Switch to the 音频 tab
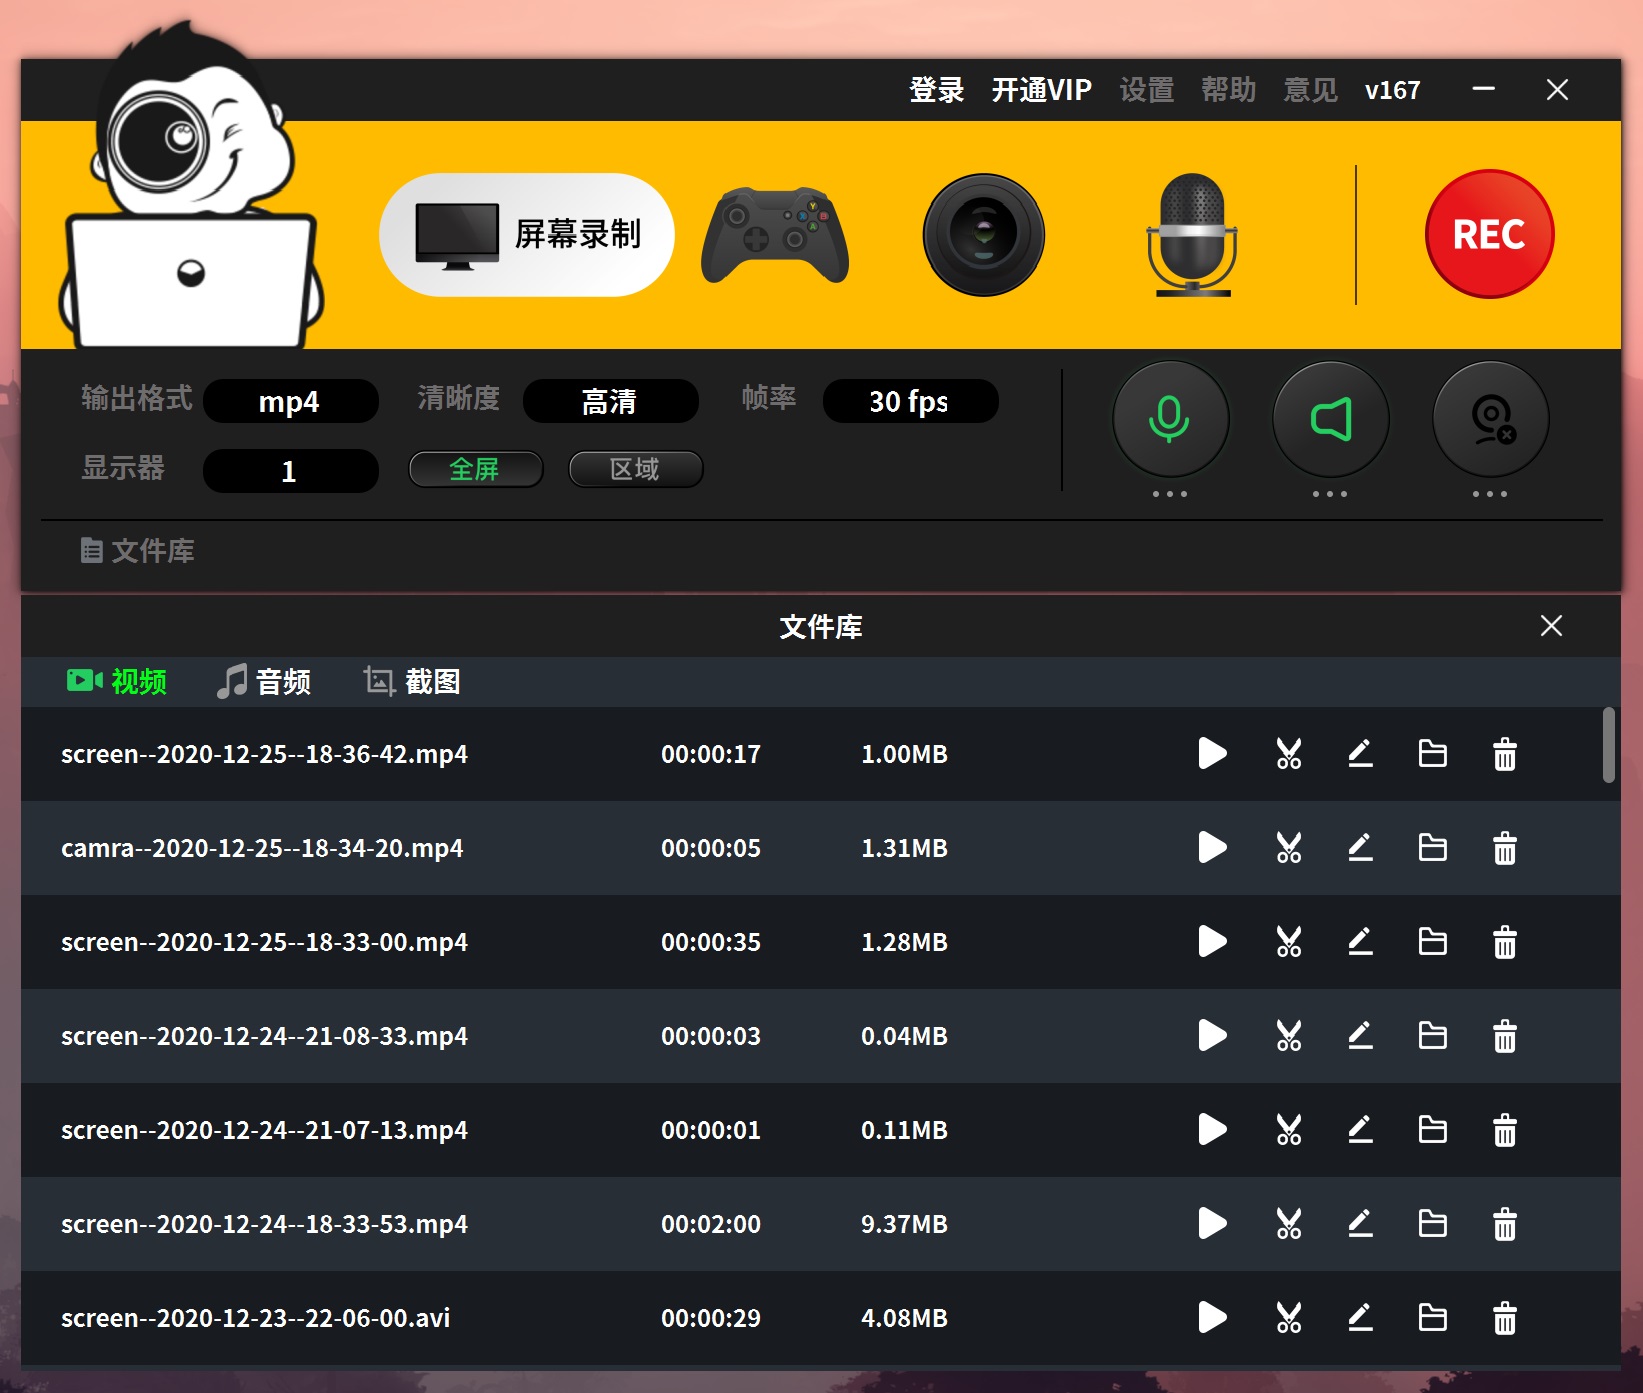The width and height of the screenshot is (1643, 1393). point(265,682)
